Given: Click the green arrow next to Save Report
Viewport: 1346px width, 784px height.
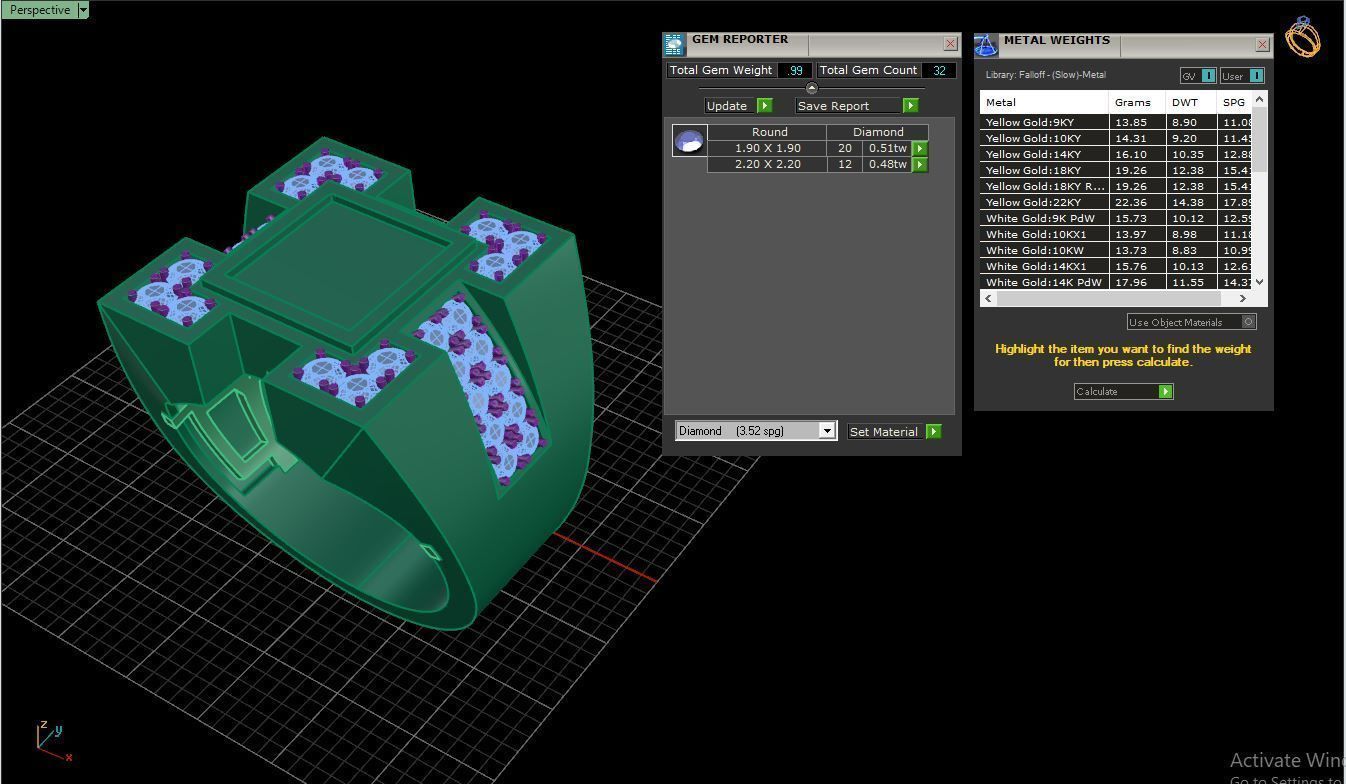Looking at the screenshot, I should point(910,106).
